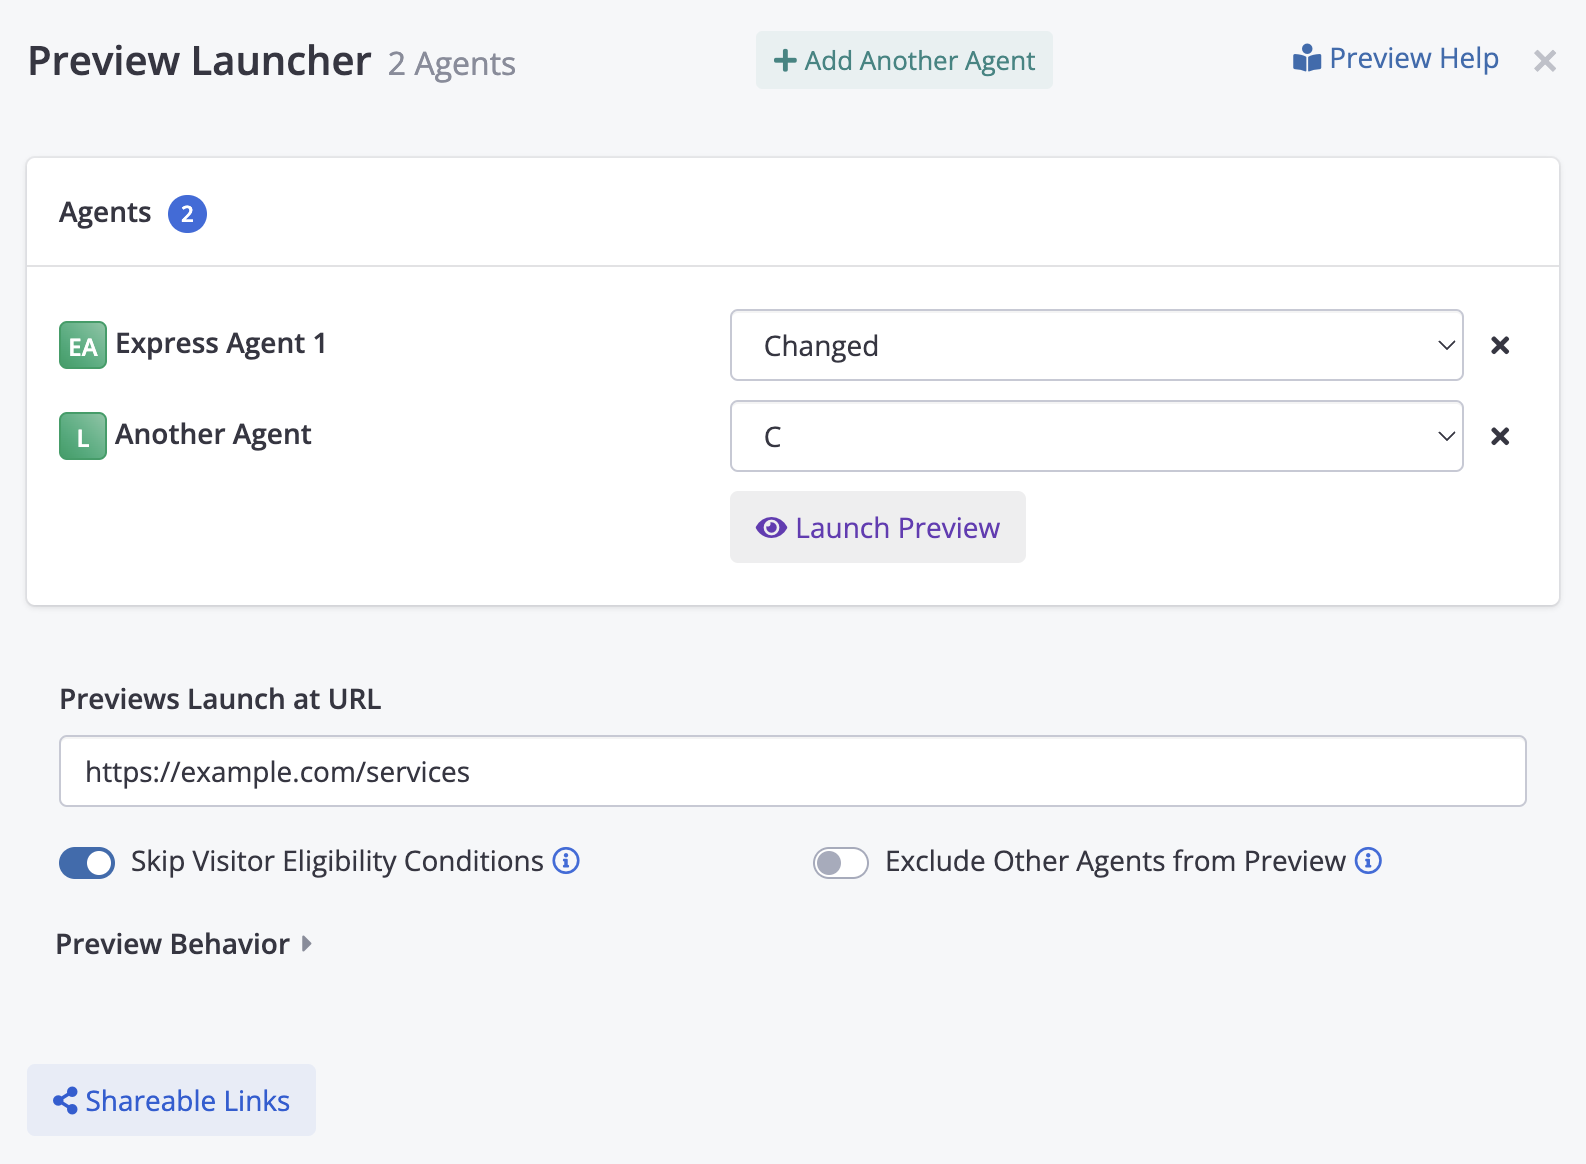Close the Preview Launcher dialog
Screen dimensions: 1586x1164
(1544, 61)
